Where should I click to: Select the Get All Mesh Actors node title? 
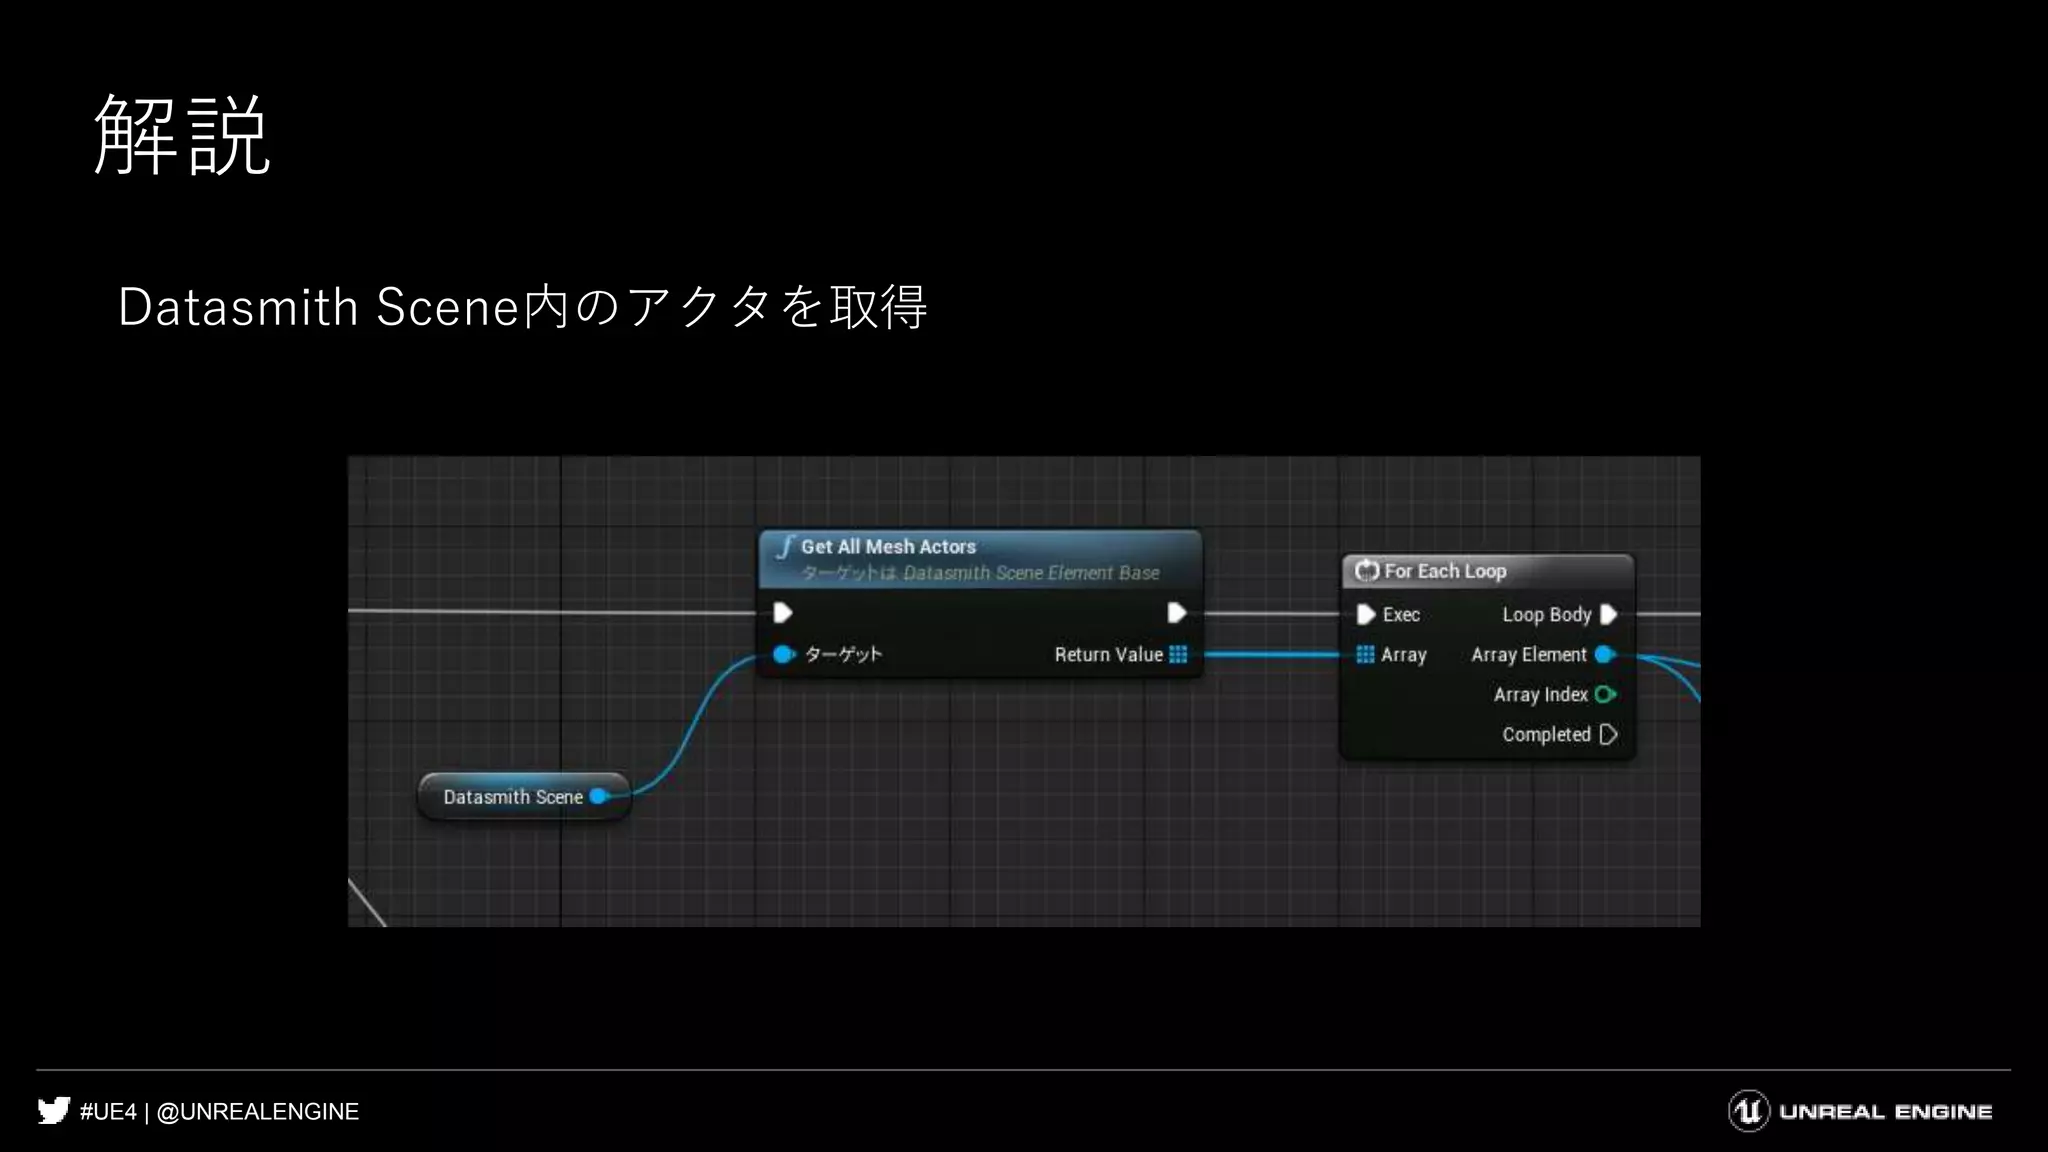[888, 546]
